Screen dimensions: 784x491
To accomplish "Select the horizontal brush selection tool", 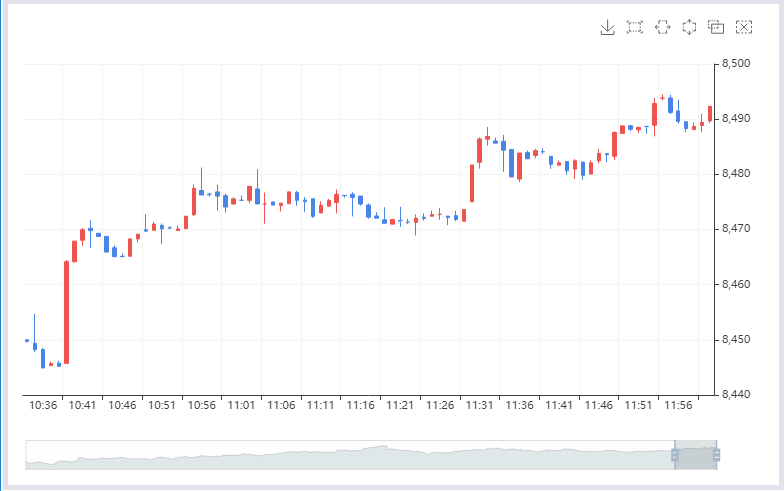I will tap(662, 27).
